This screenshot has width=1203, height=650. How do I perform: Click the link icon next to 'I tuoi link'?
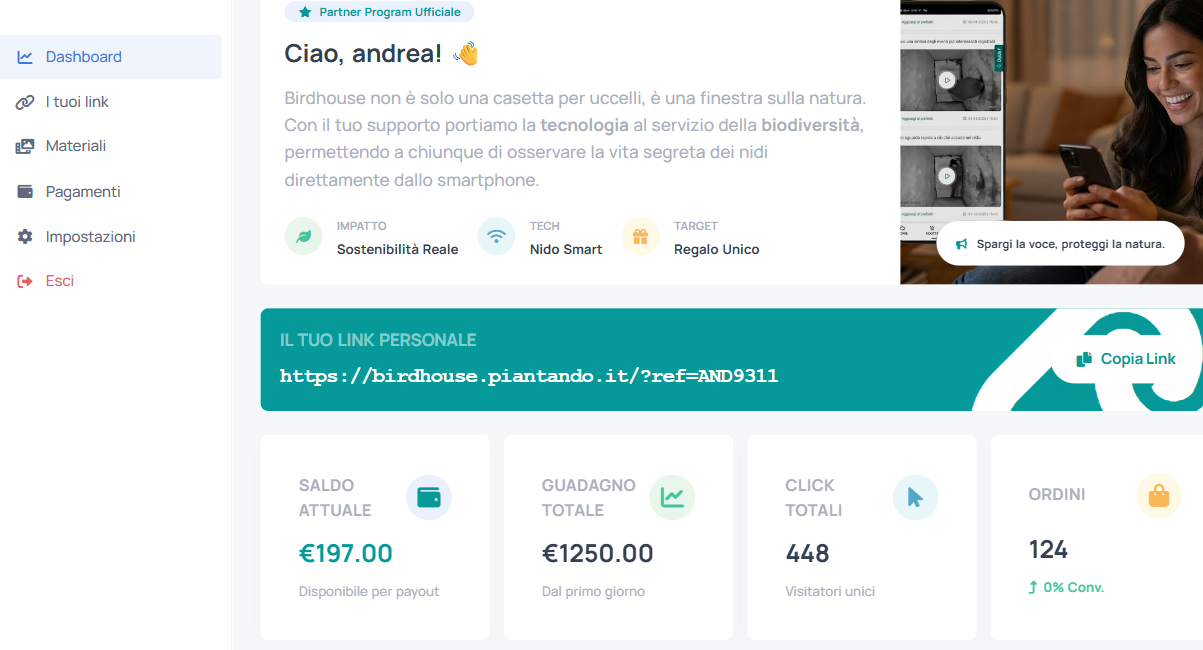(25, 101)
